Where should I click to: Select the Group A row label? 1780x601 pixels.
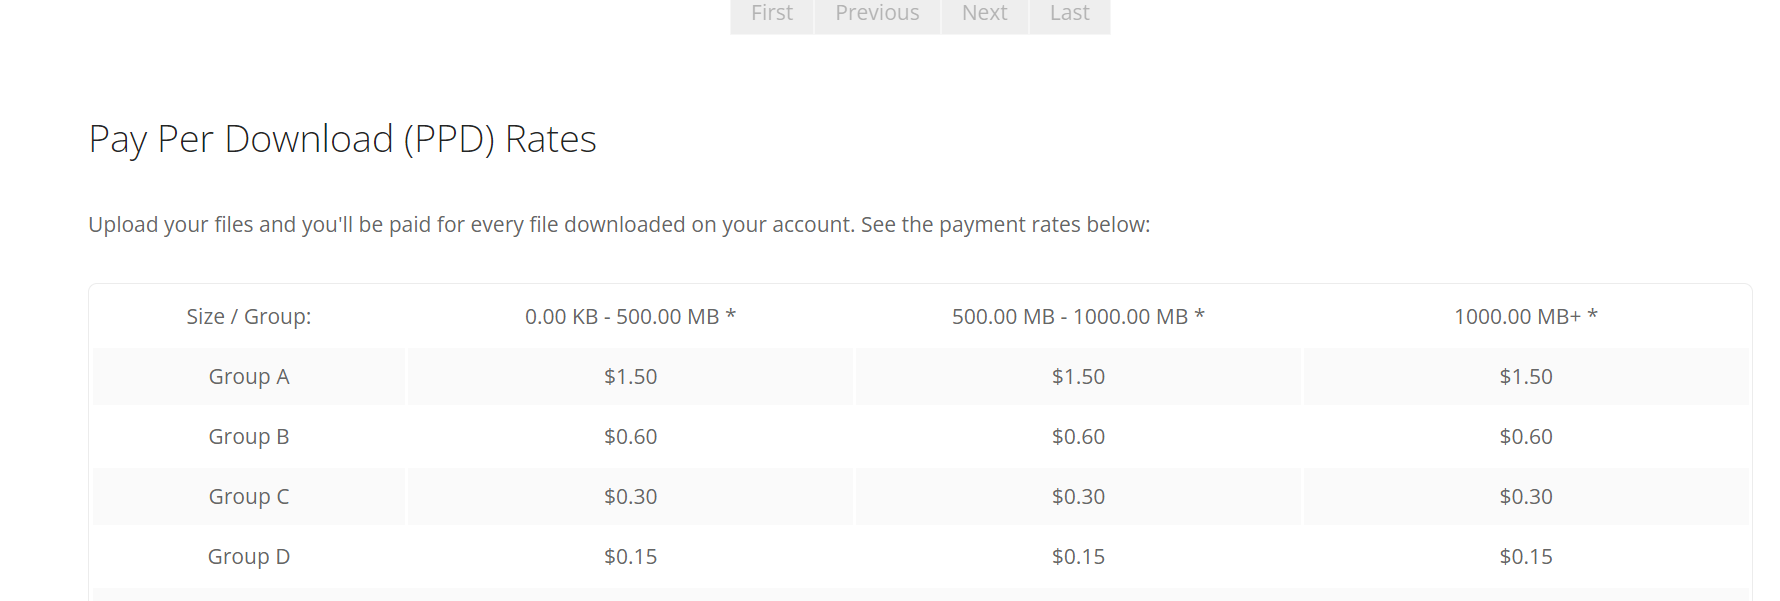click(249, 377)
